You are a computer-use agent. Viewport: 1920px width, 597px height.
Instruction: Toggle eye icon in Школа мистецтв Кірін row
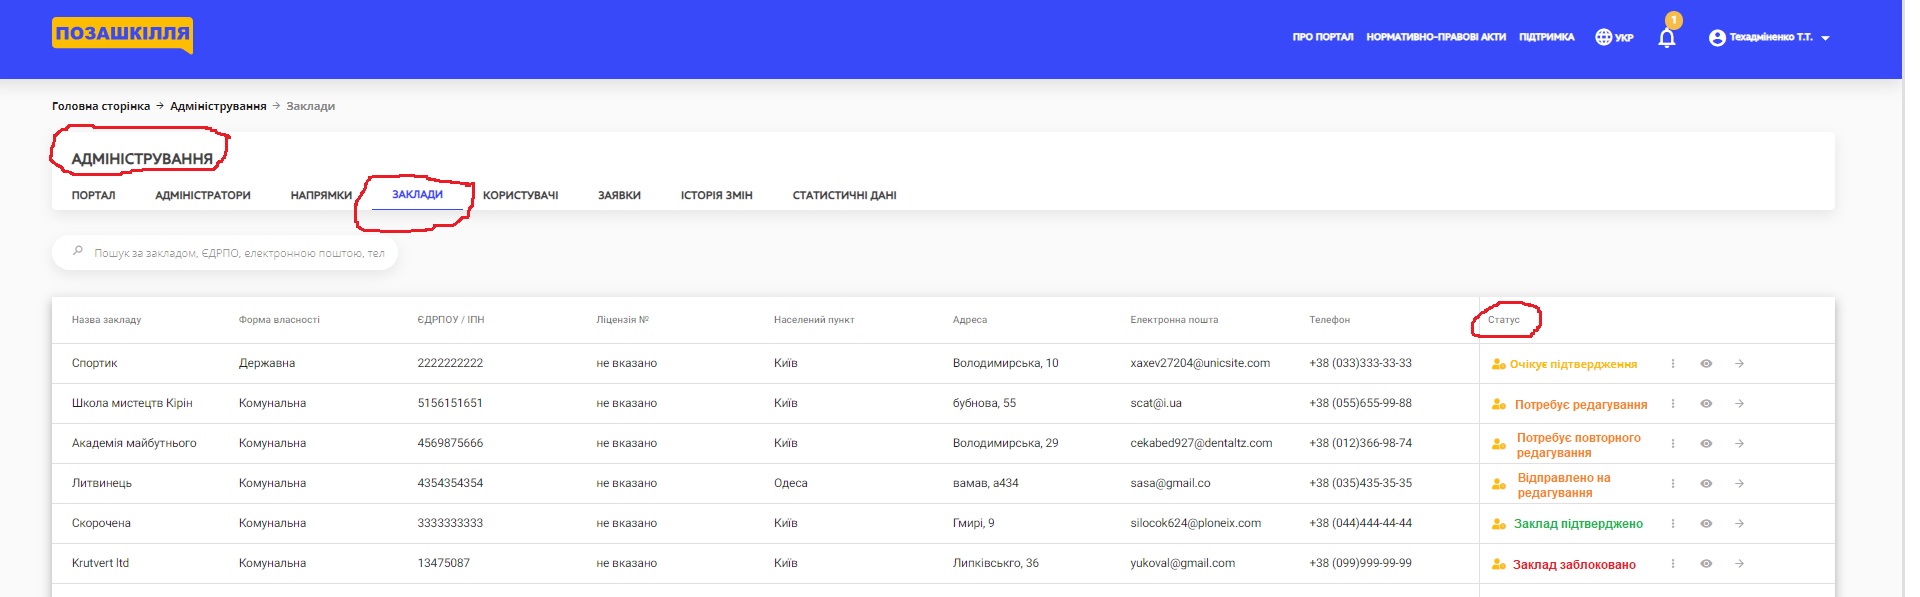point(1706,404)
